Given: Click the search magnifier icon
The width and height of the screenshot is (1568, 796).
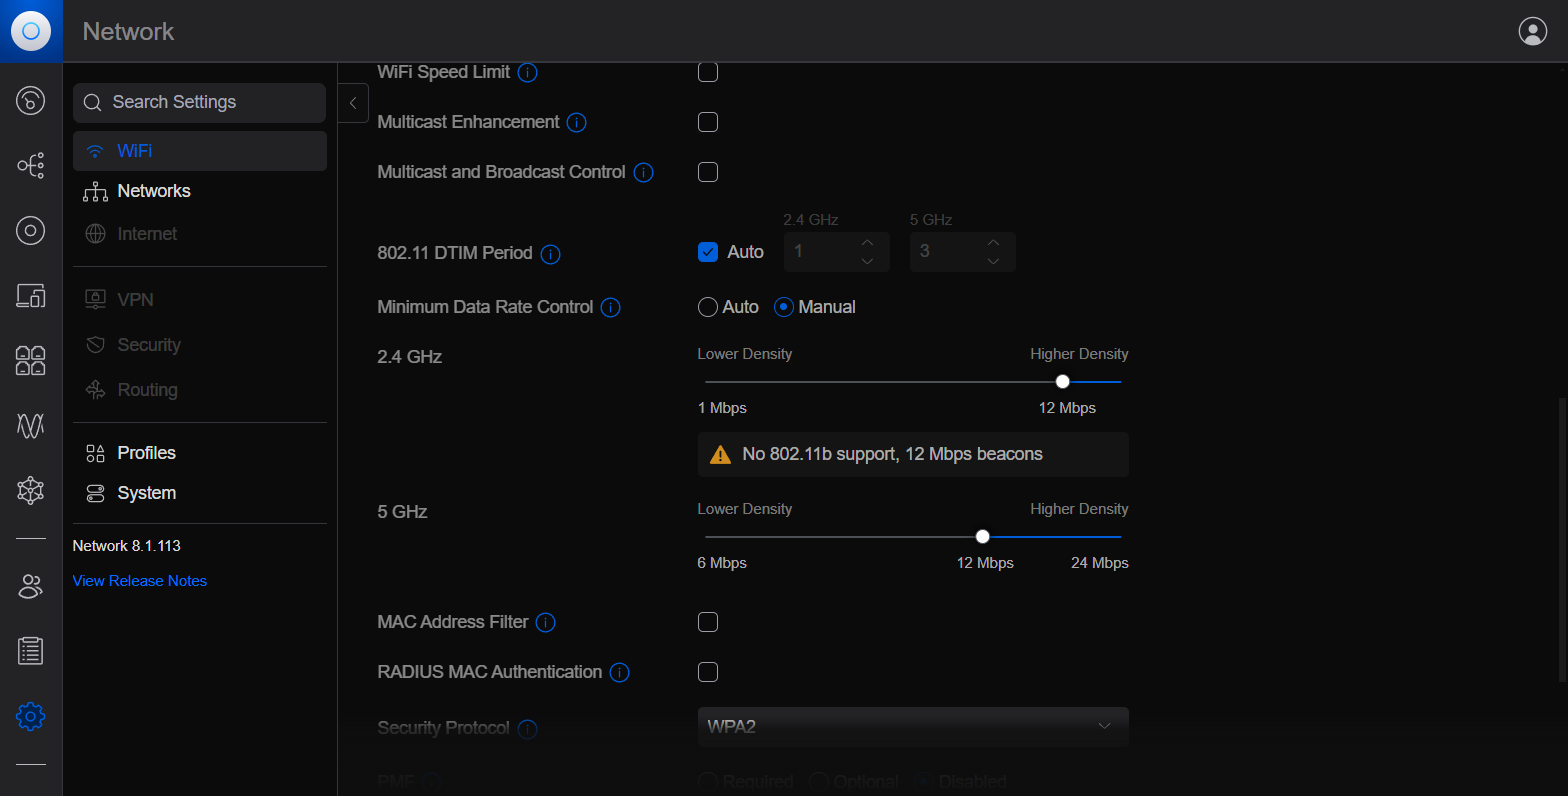Looking at the screenshot, I should click(93, 102).
